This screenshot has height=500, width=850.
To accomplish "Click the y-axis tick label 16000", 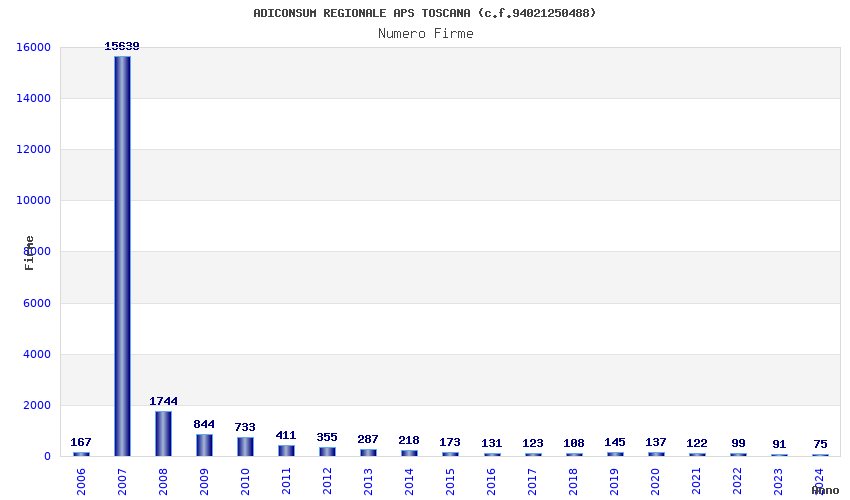I will pyautogui.click(x=34, y=48).
